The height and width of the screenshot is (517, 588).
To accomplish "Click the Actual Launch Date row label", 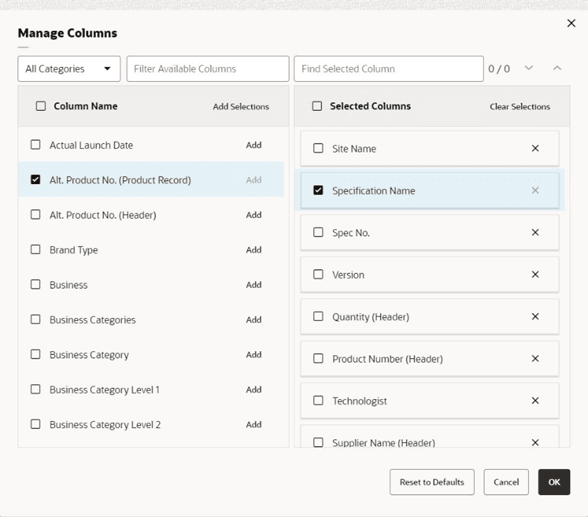I will click(x=91, y=145).
